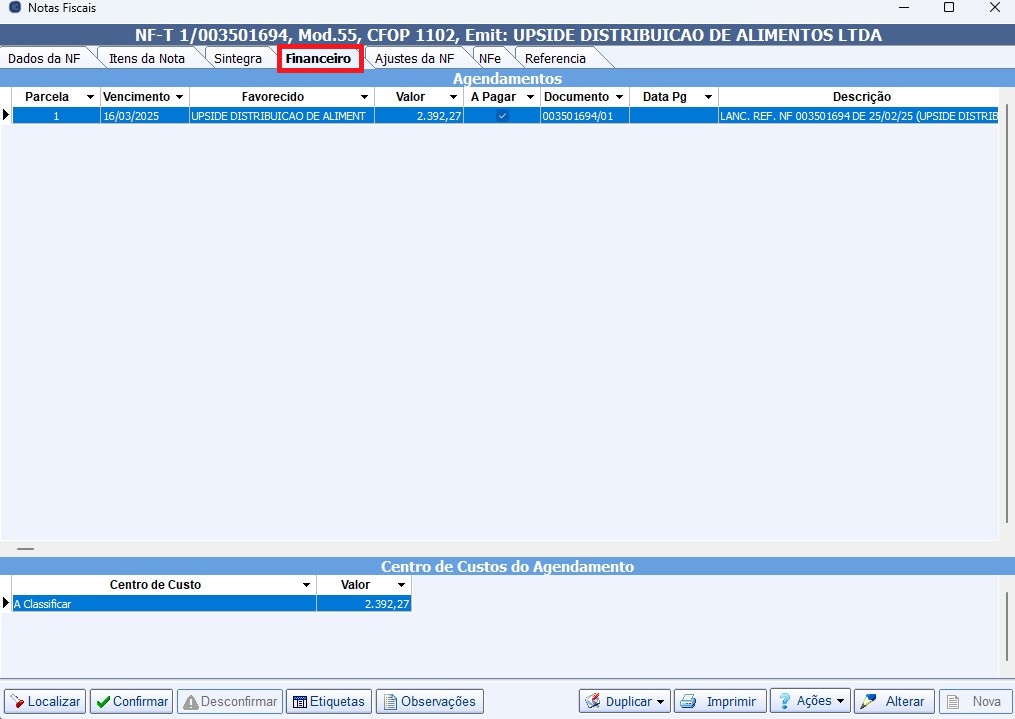1015x719 pixels.
Task: Open the Centro de Custo column dropdown
Action: (x=306, y=585)
